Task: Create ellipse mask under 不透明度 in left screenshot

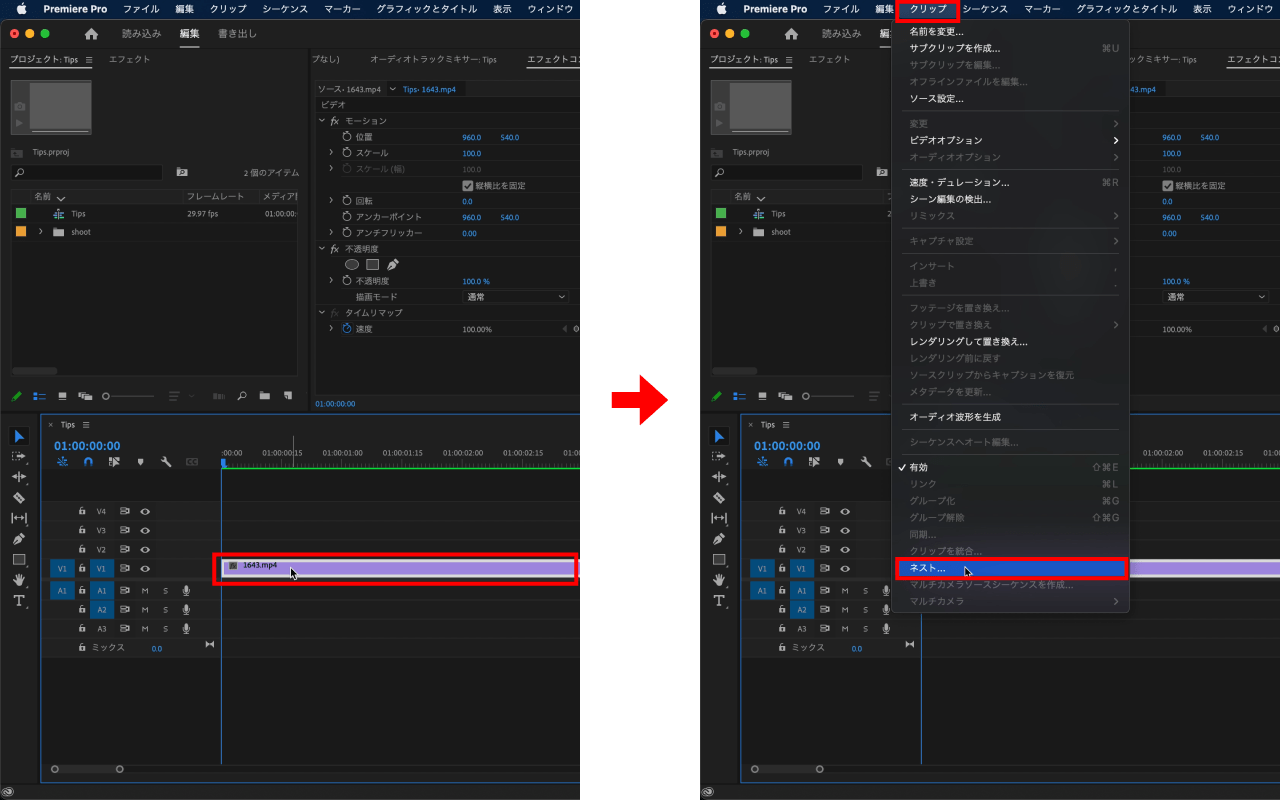Action: pos(352,265)
